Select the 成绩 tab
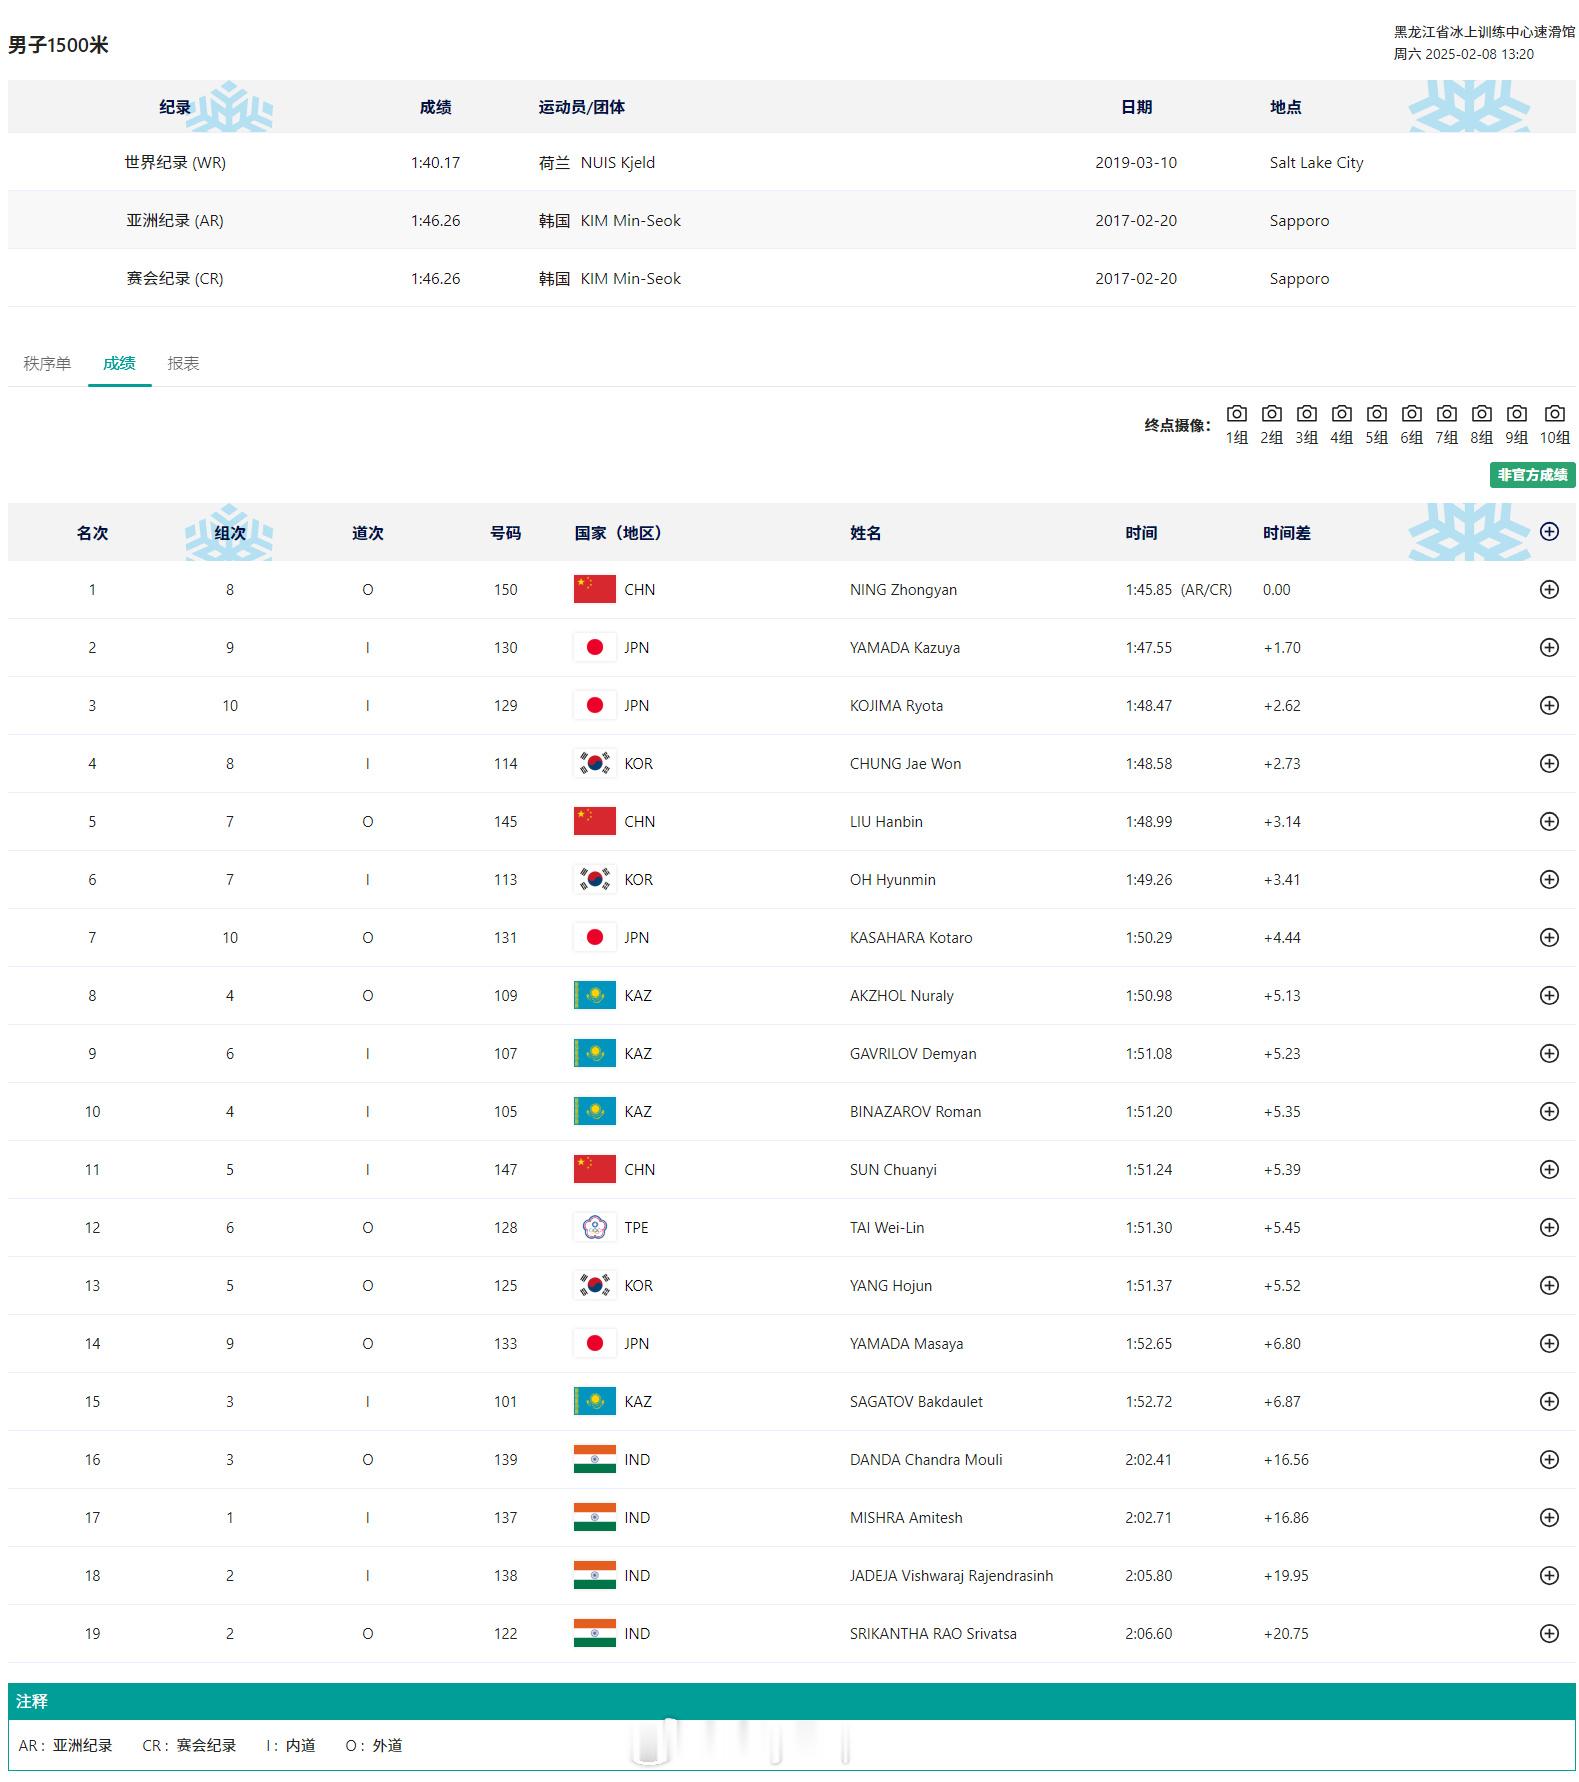Screen dimensions: 1579x1782 (119, 363)
